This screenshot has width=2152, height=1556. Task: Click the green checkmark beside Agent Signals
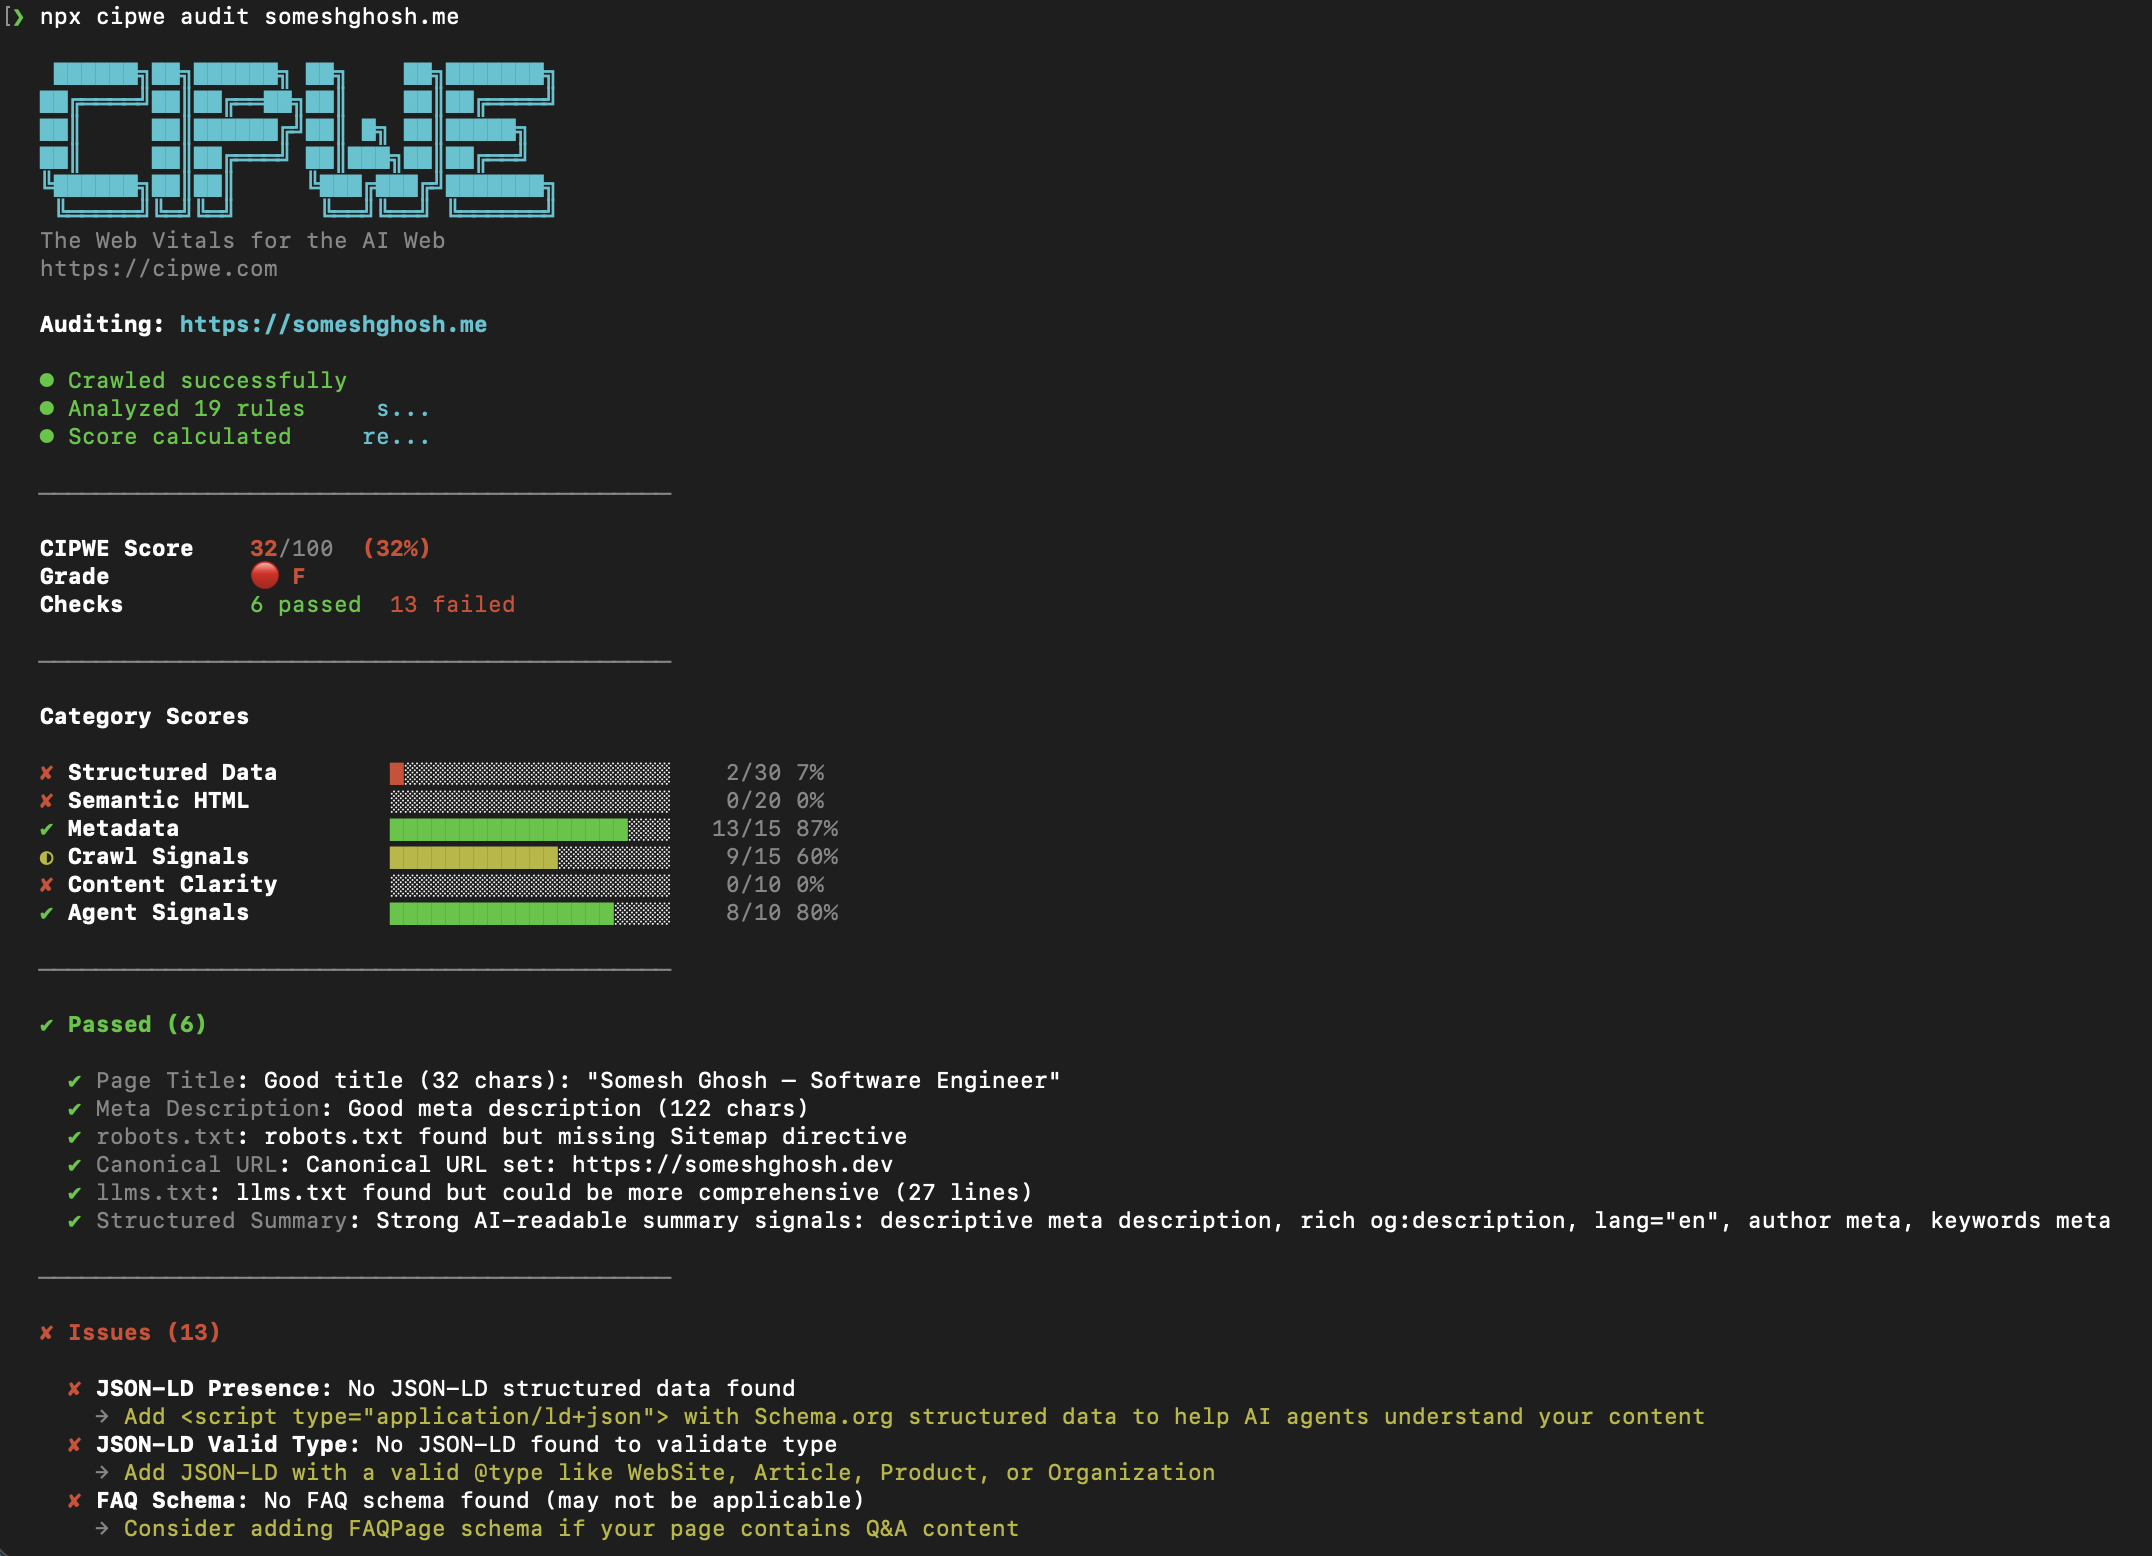[46, 913]
